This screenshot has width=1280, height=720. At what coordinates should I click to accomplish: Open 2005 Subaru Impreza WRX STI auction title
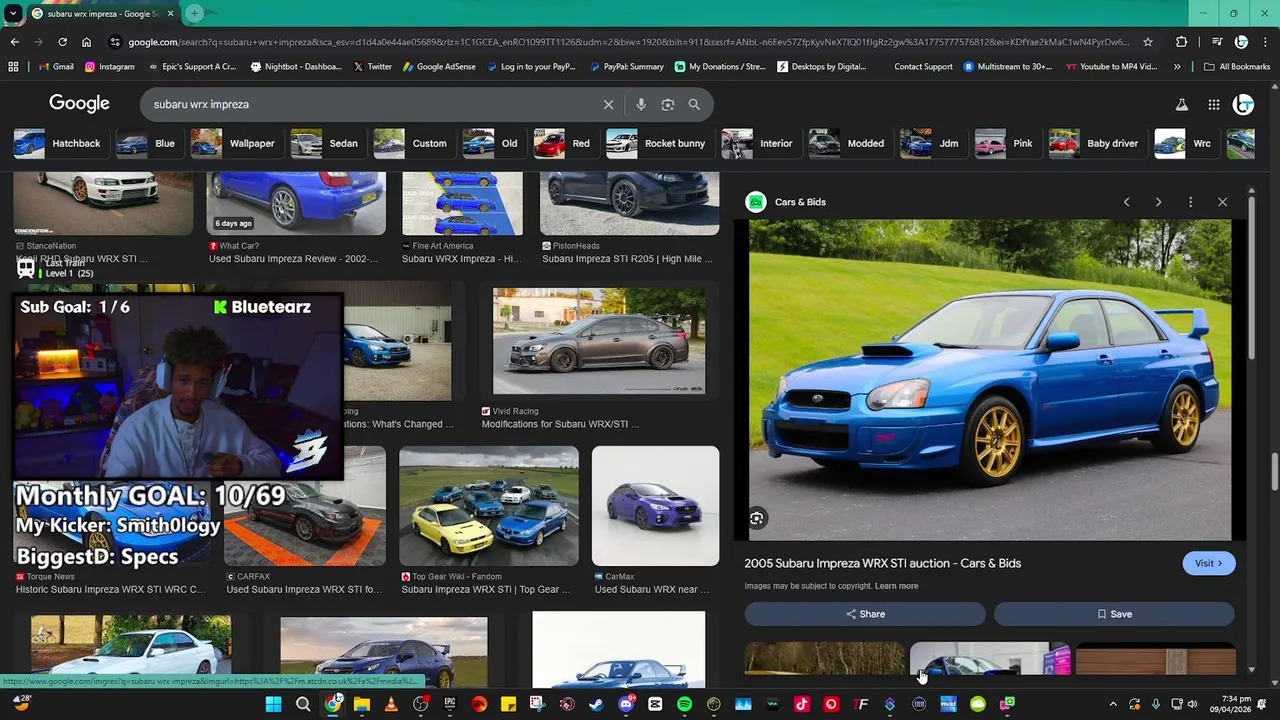click(883, 563)
